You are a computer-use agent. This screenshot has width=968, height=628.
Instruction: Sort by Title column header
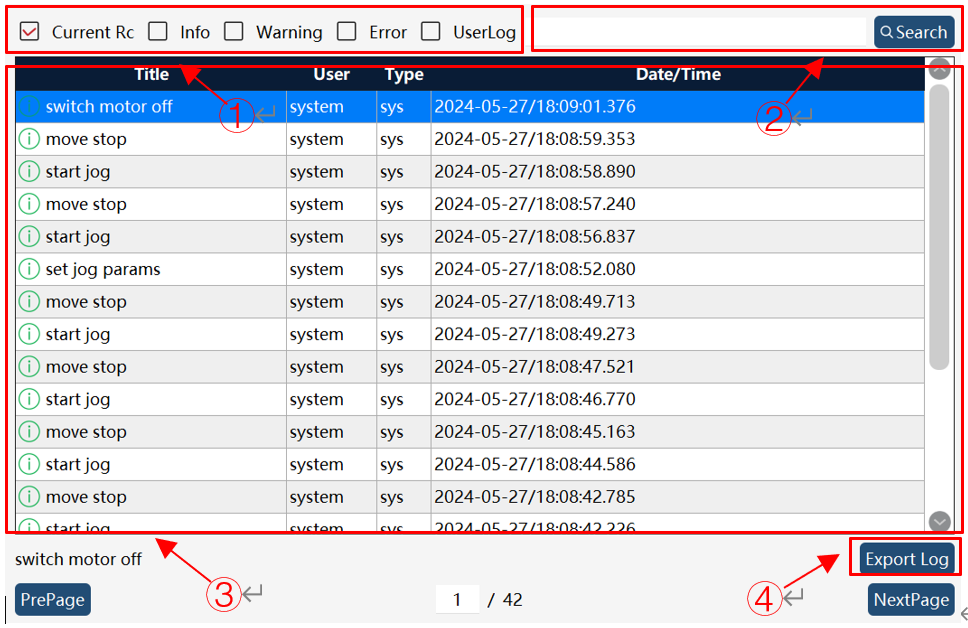coord(151,74)
